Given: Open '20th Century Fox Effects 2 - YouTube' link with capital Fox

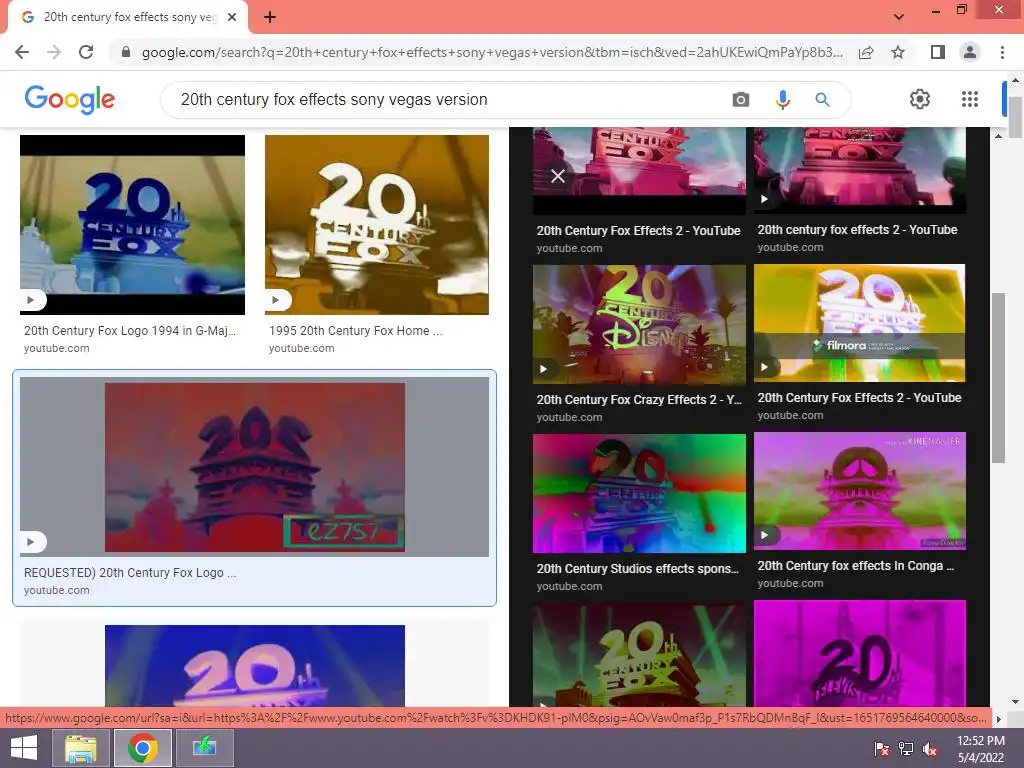Looking at the screenshot, I should [x=638, y=231].
